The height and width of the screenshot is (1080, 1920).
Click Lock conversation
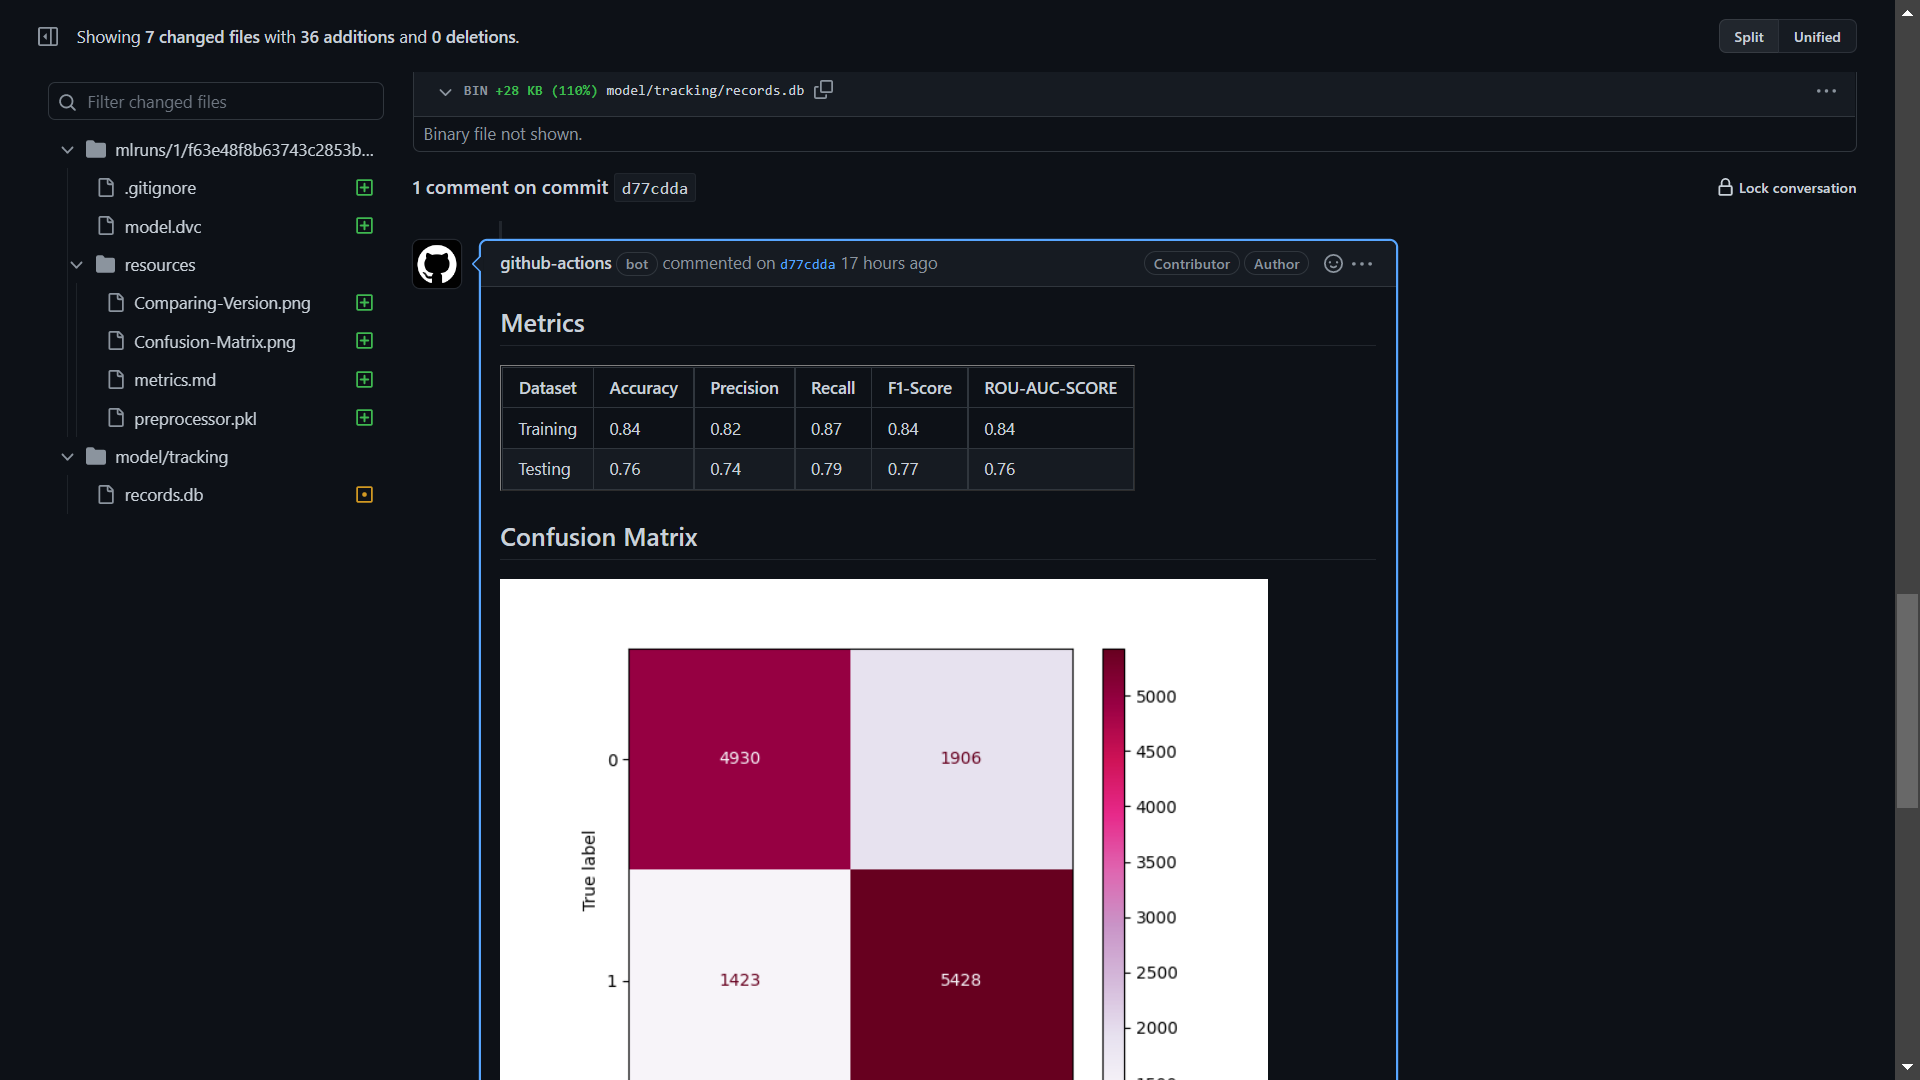point(1787,188)
